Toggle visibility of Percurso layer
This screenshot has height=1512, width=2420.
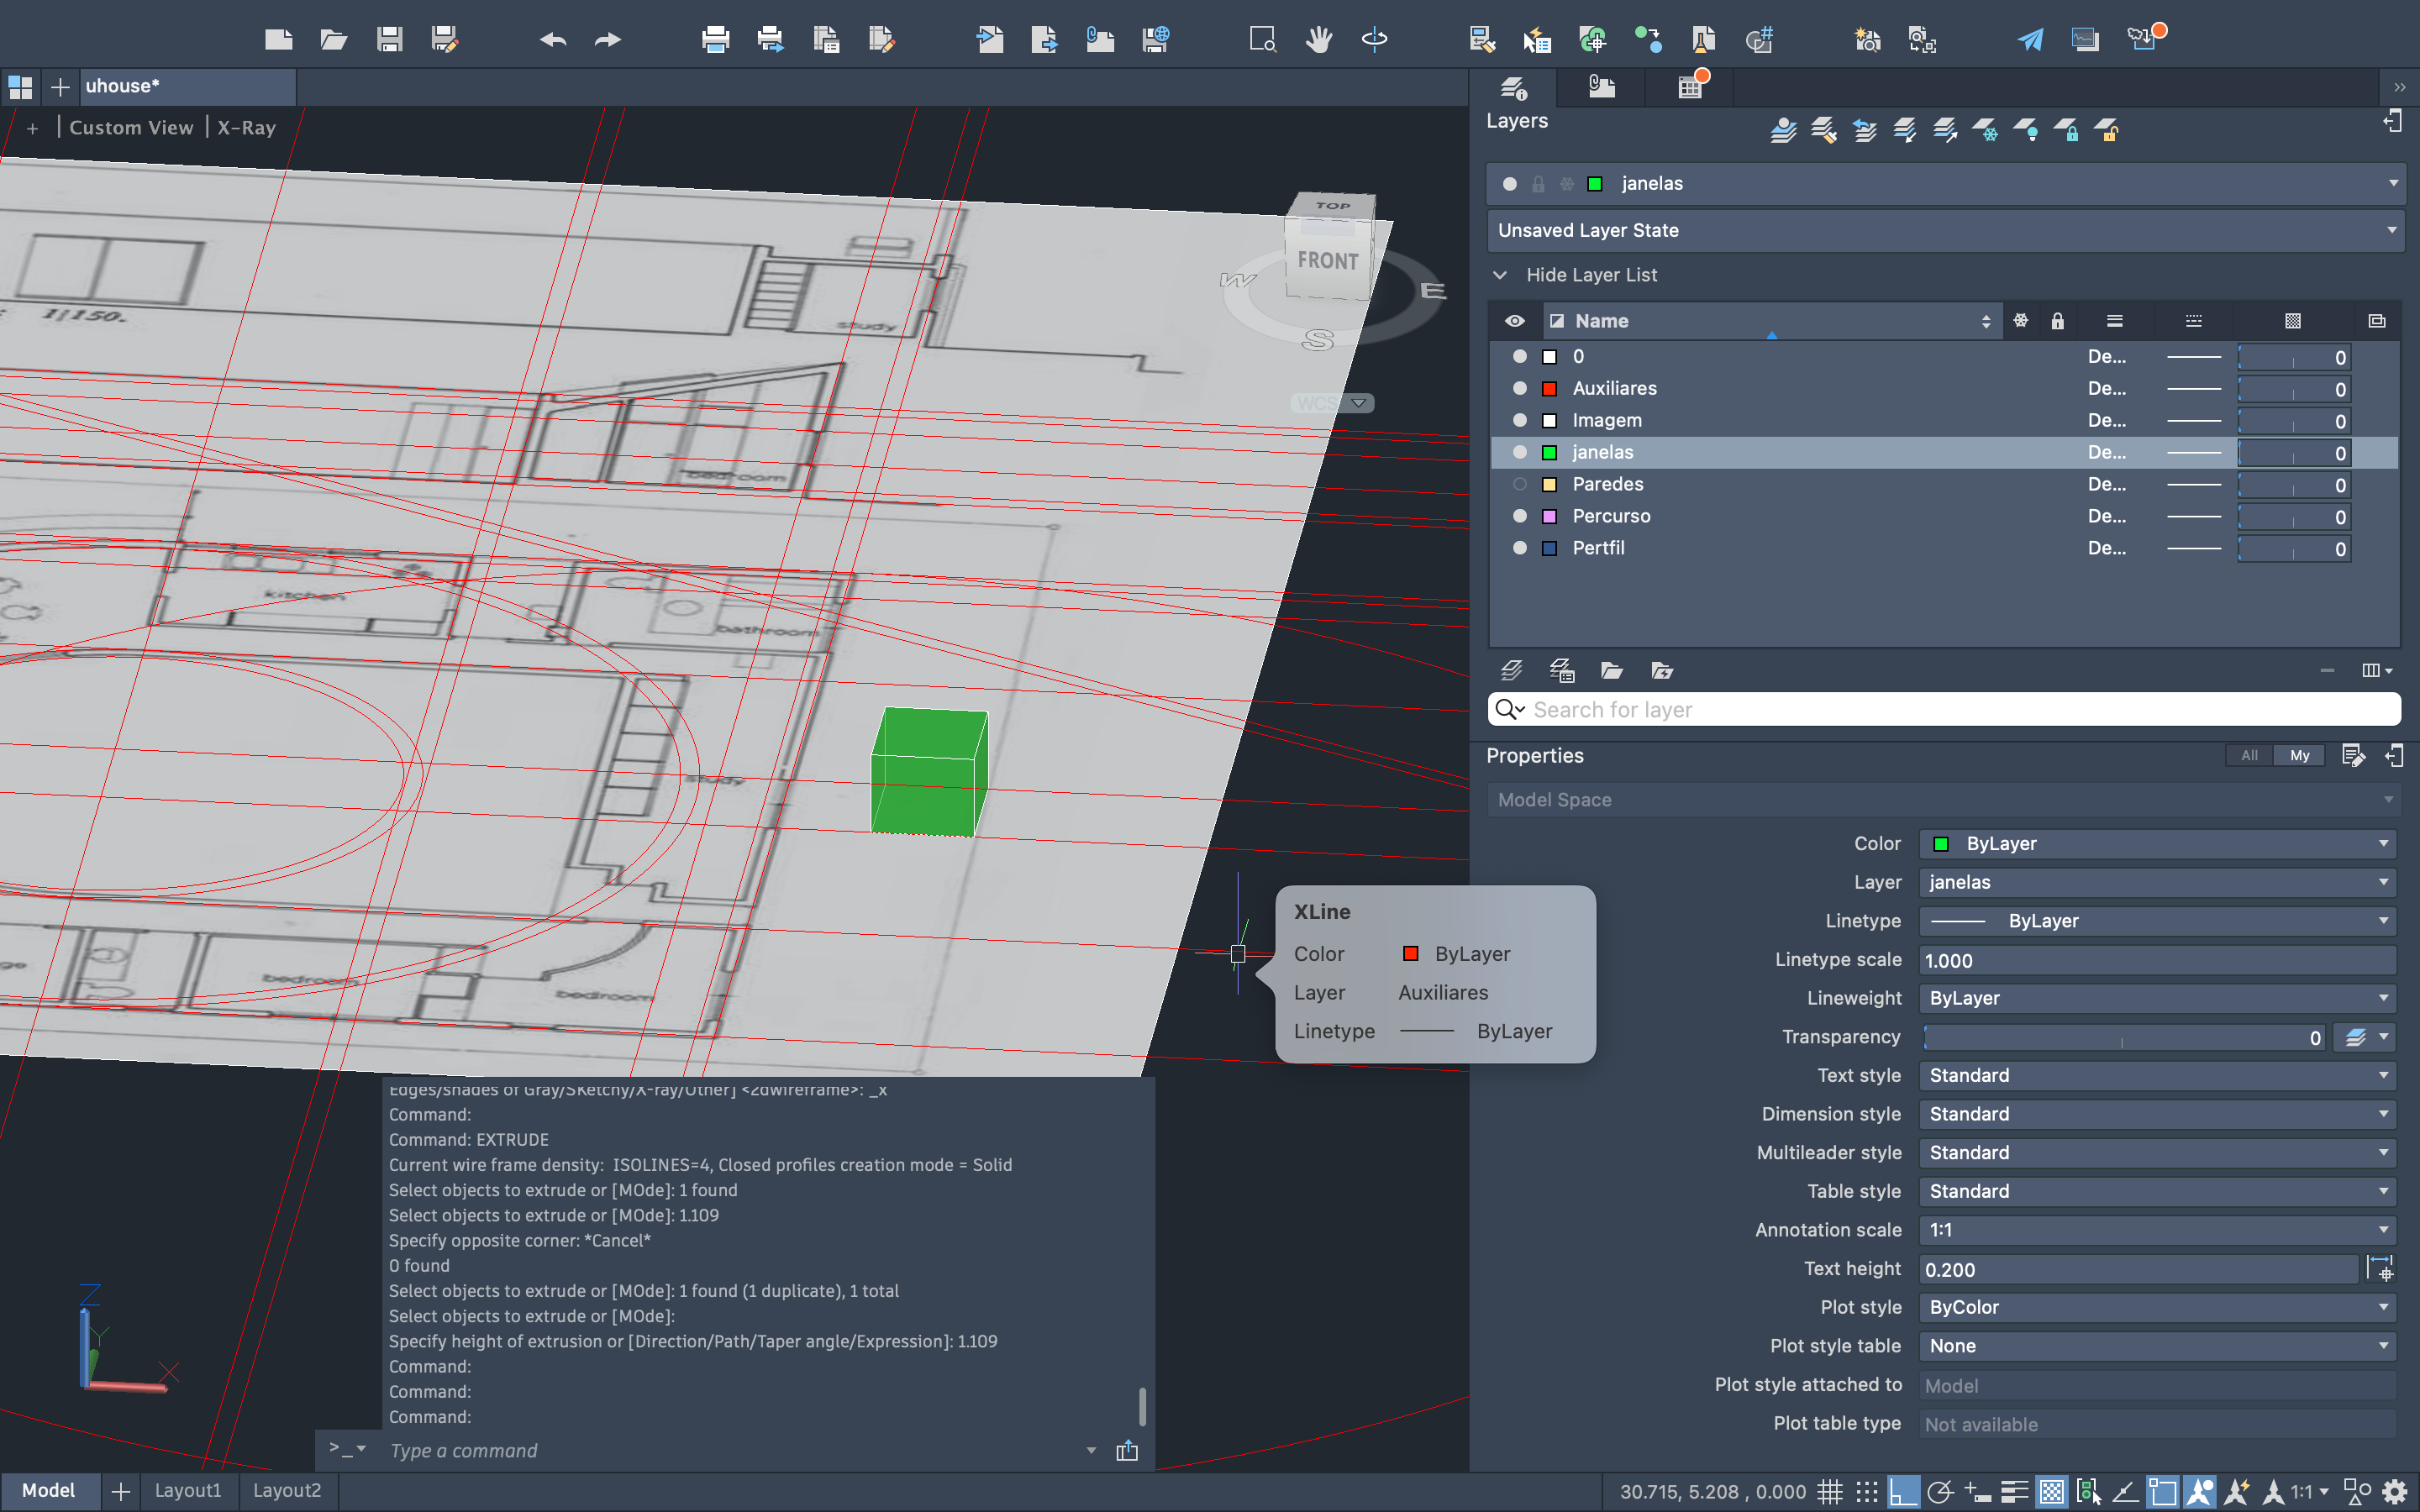[1520, 516]
